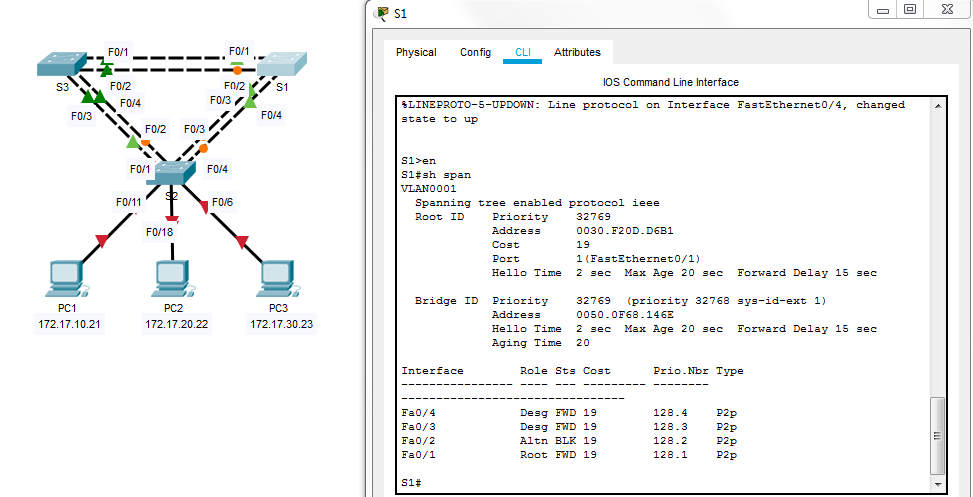Click the PC3 device name label

point(279,308)
